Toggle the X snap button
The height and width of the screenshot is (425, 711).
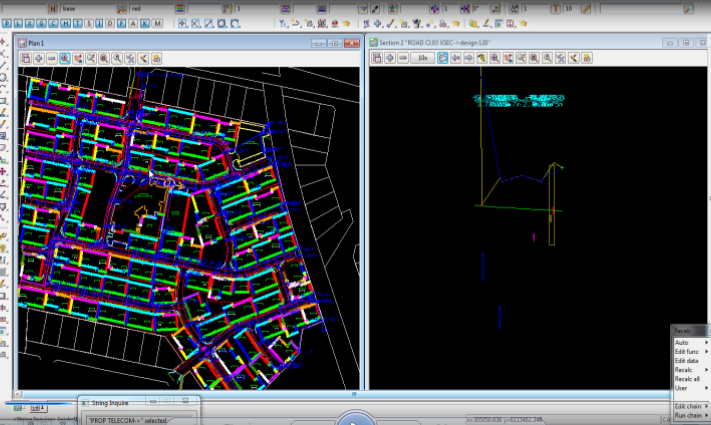[30, 24]
